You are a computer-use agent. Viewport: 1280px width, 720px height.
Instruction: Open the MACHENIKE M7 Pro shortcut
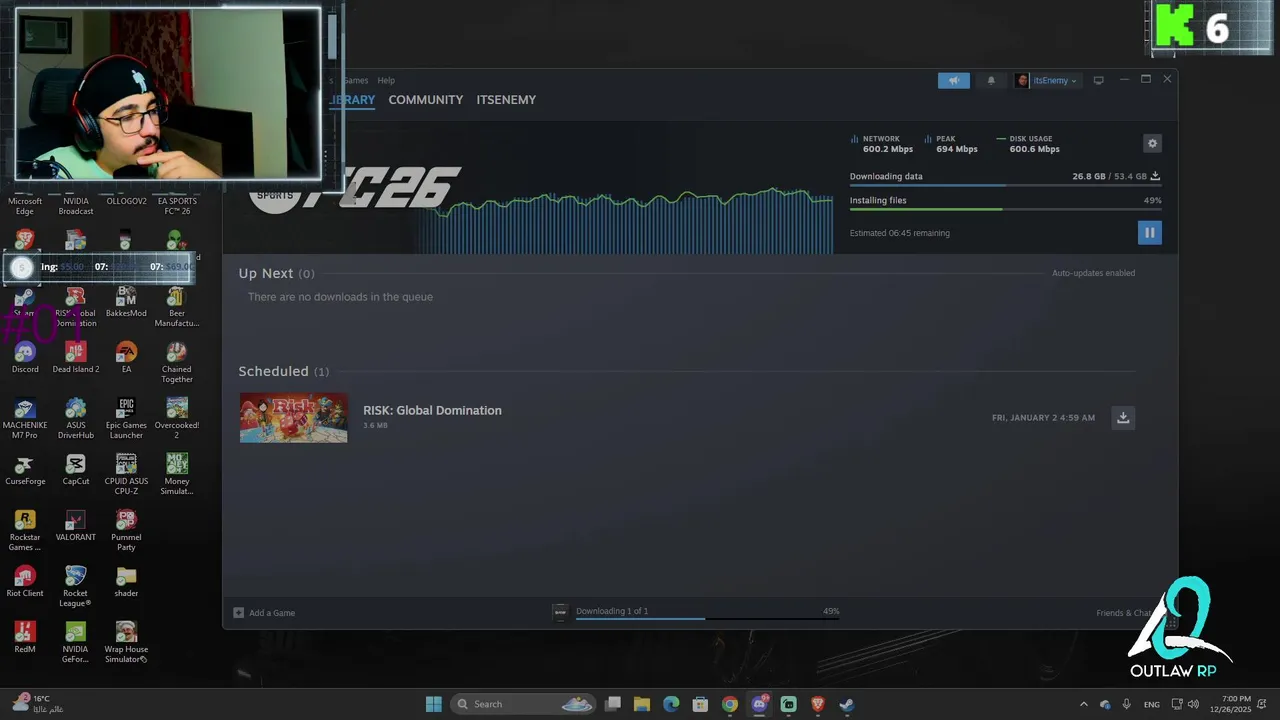point(25,418)
